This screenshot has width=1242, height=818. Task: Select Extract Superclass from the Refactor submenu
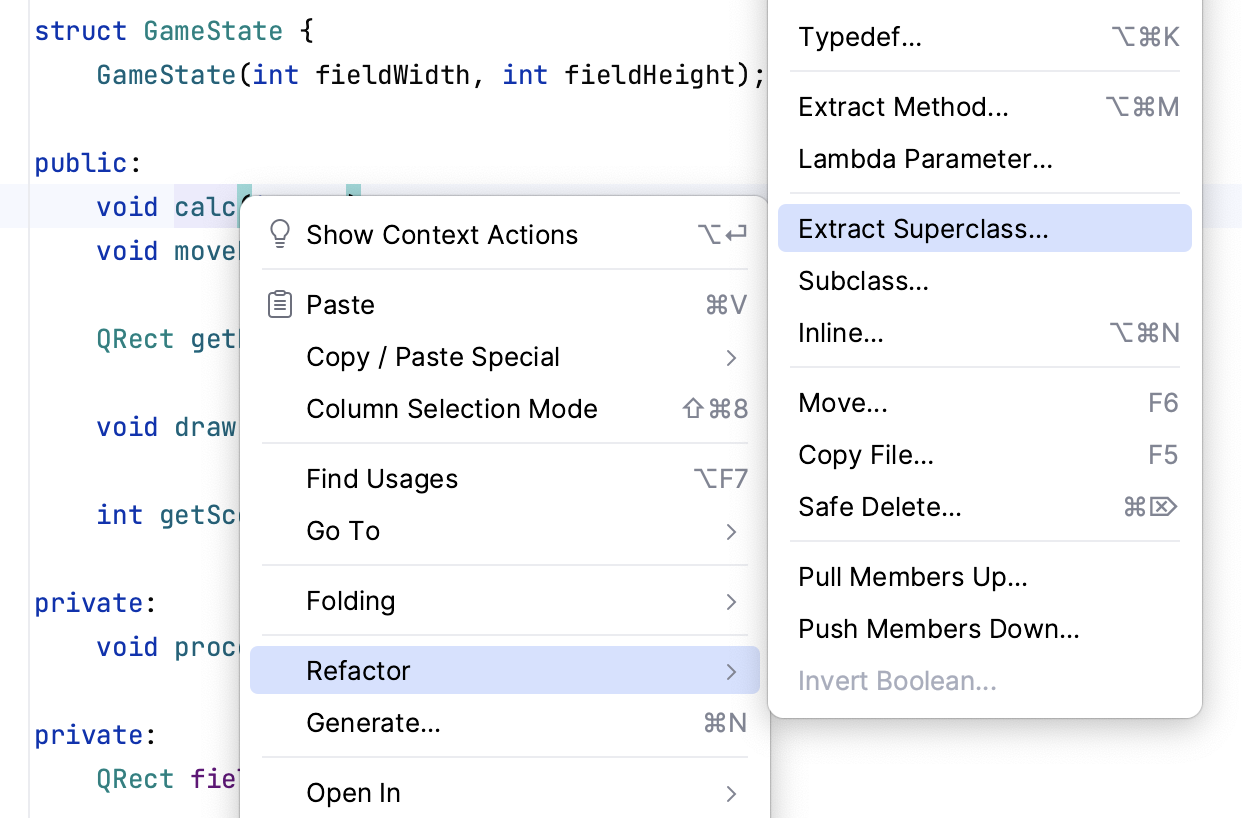[923, 228]
